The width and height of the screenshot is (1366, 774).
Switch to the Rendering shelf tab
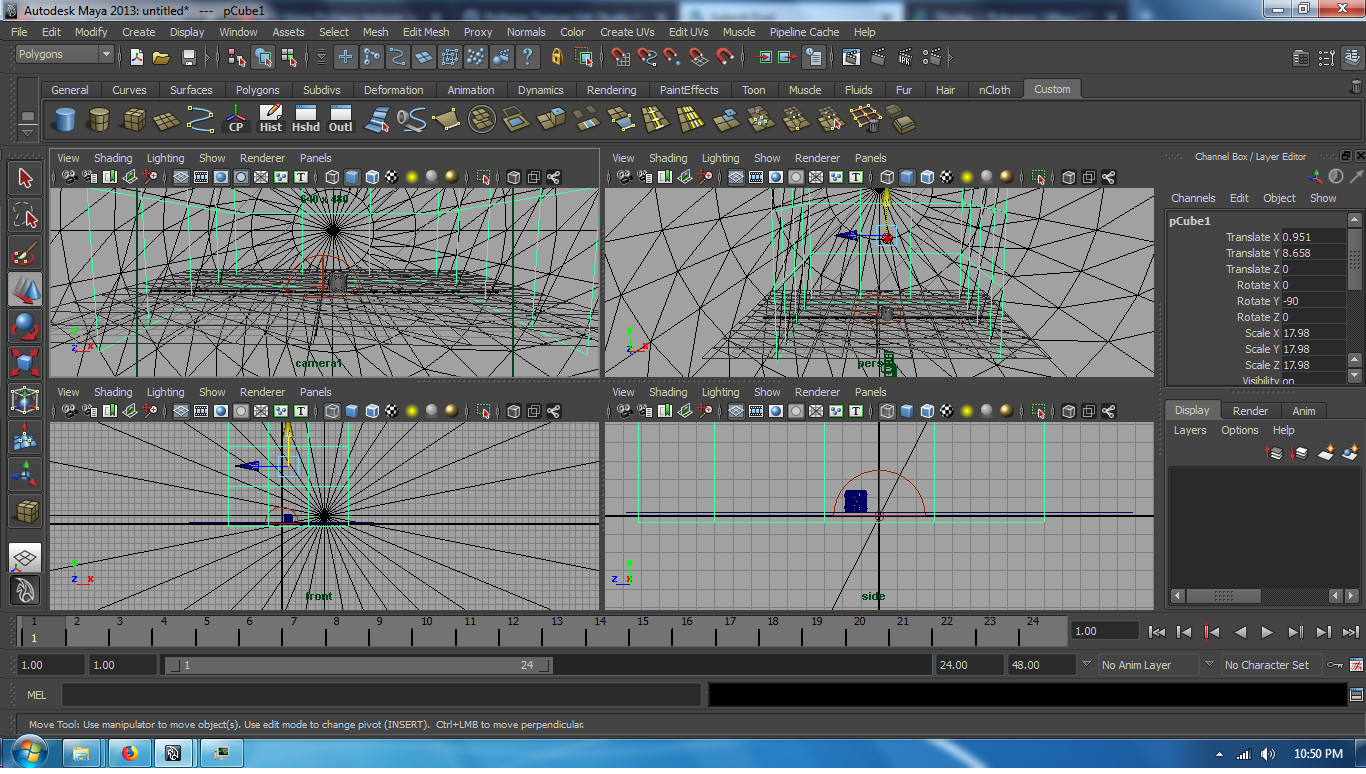(x=610, y=89)
